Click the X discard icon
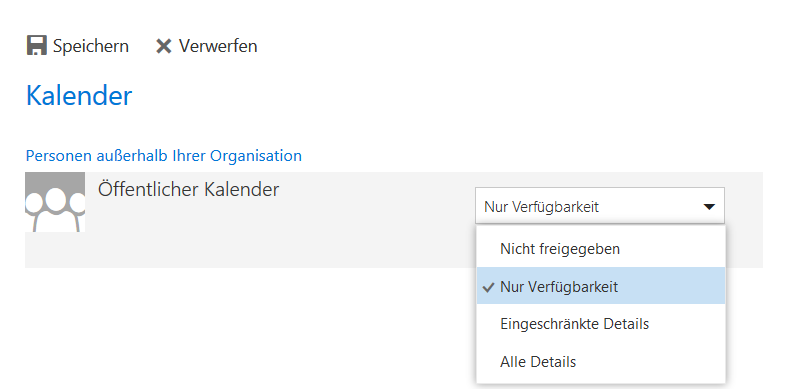This screenshot has height=389, width=803. tap(163, 47)
